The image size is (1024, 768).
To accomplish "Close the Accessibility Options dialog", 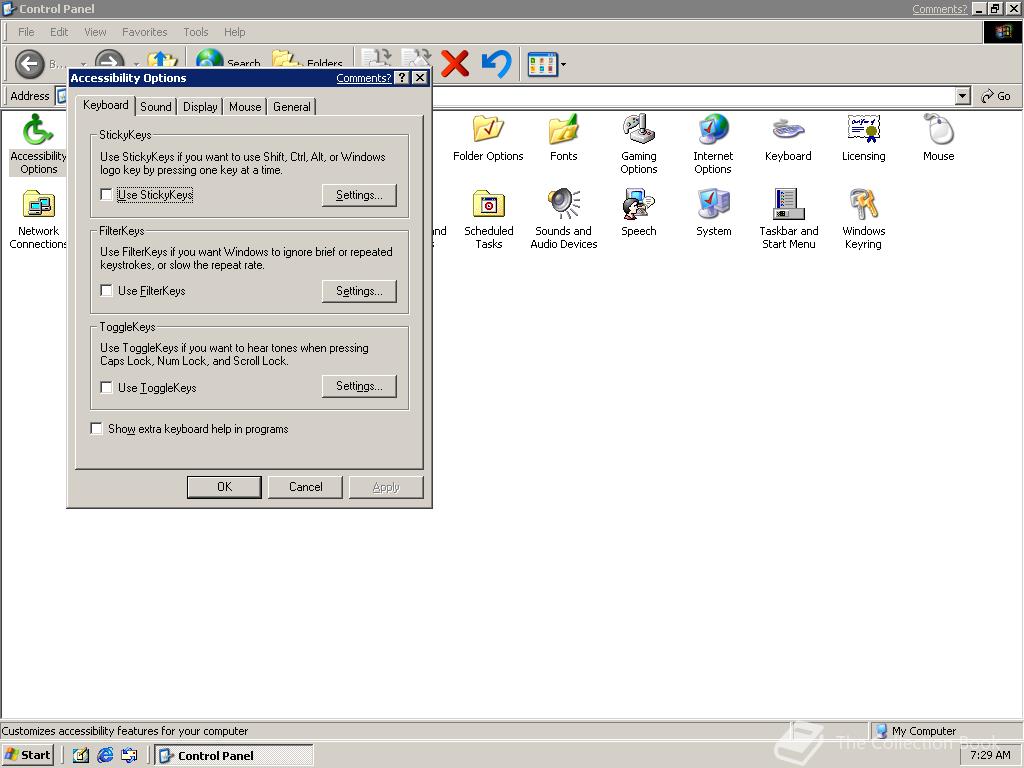I will [420, 78].
